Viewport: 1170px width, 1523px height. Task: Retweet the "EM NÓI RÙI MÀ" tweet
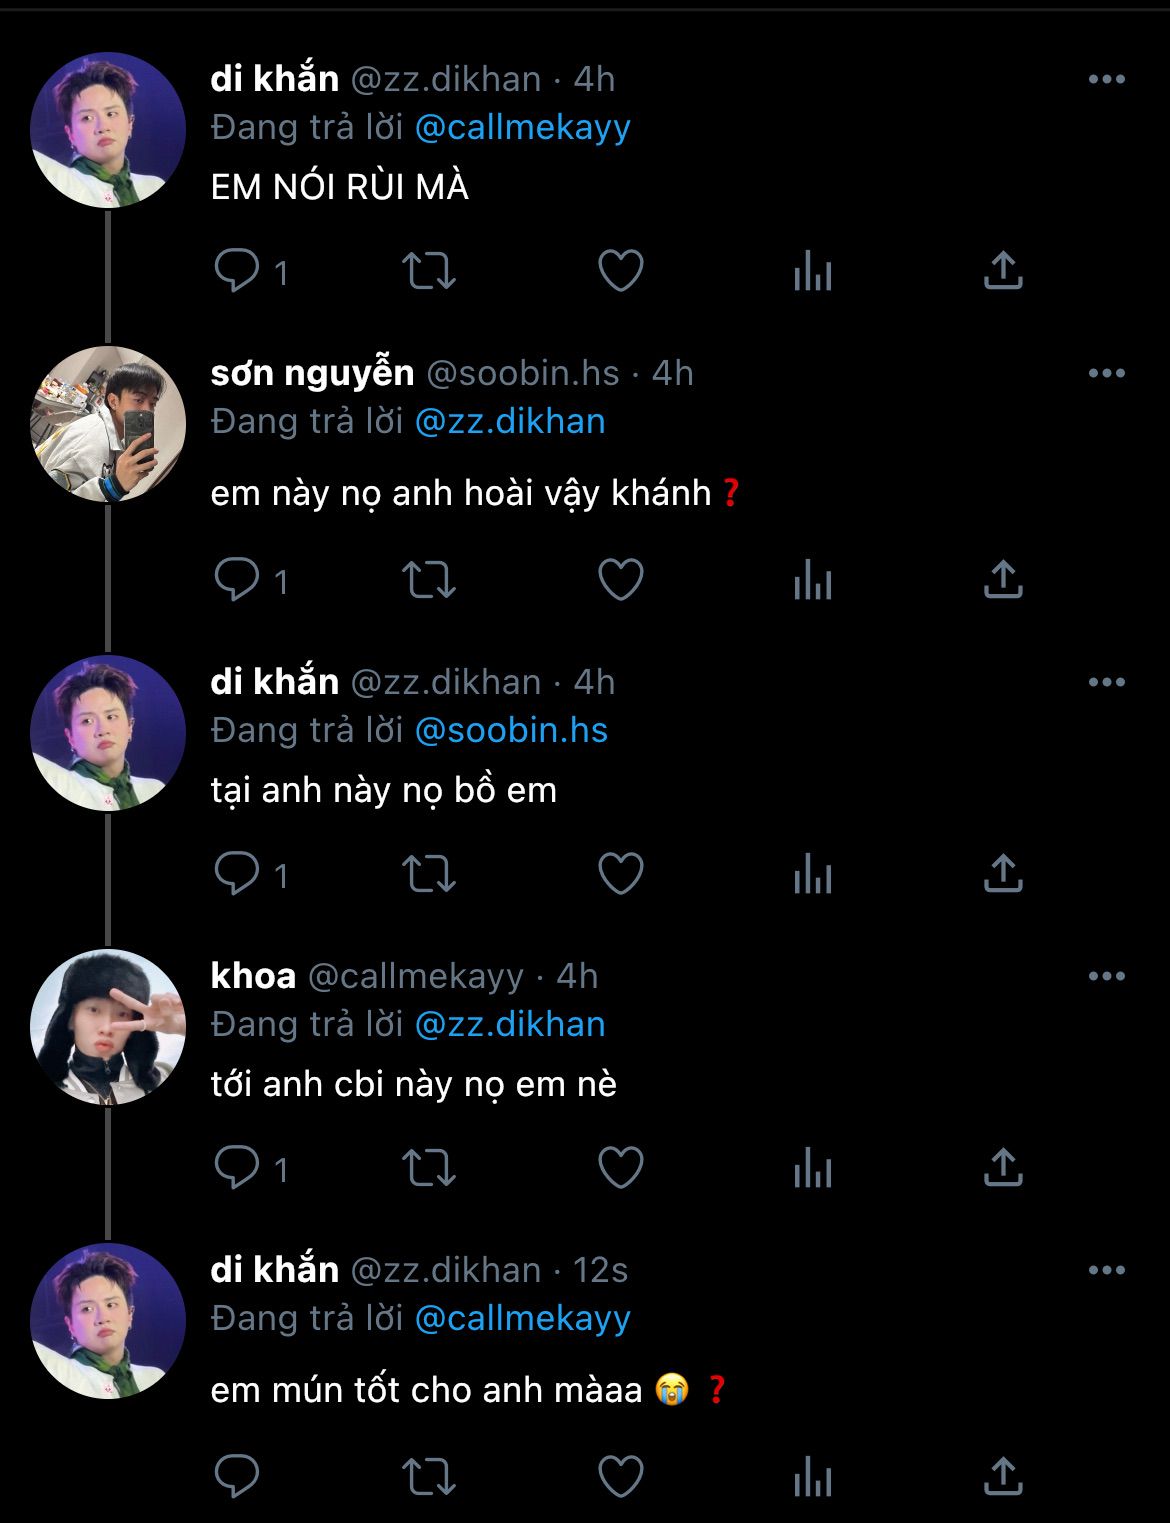[428, 271]
